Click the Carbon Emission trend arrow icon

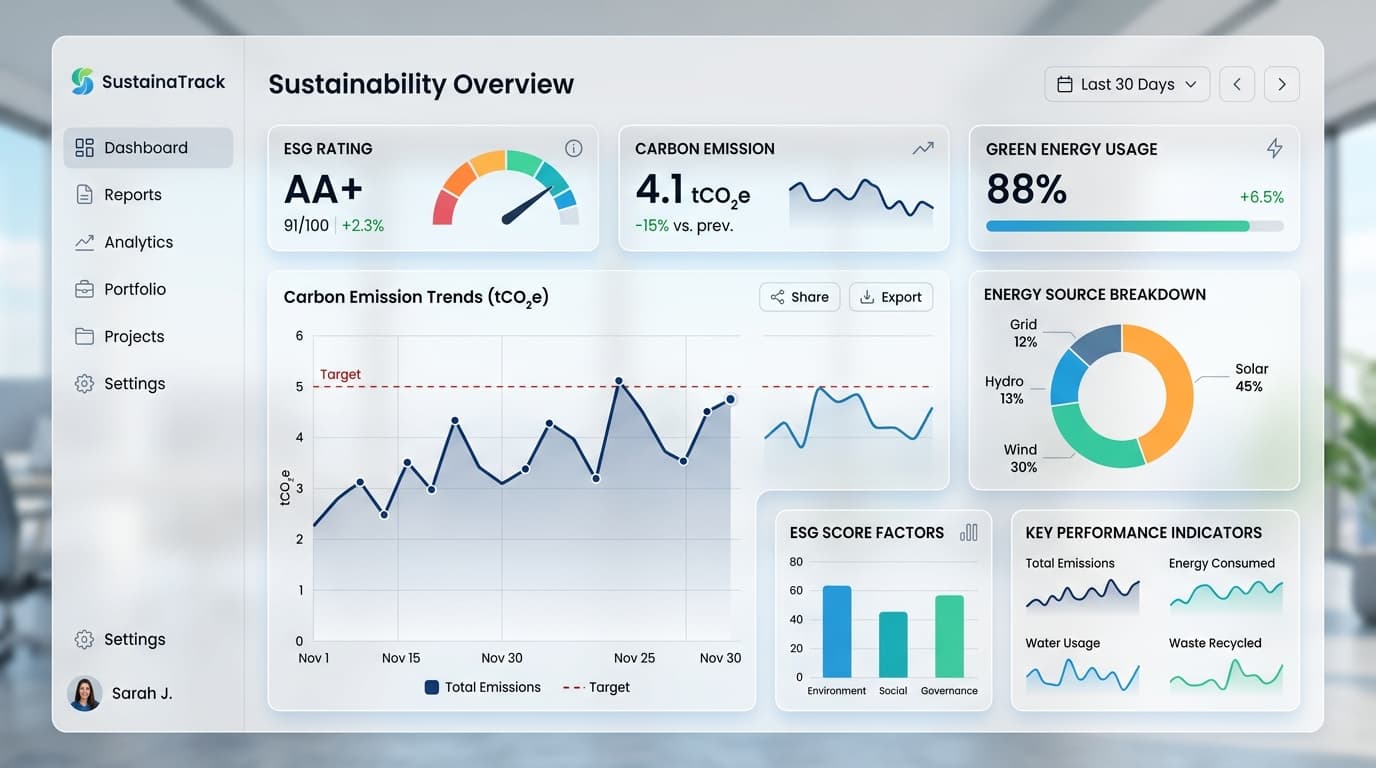click(923, 148)
